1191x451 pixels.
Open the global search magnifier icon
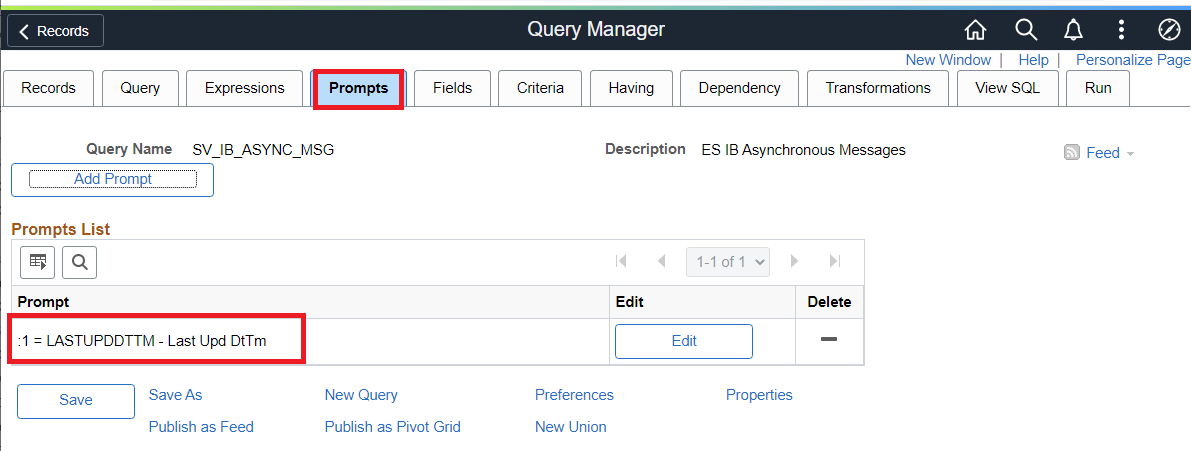tap(1026, 30)
